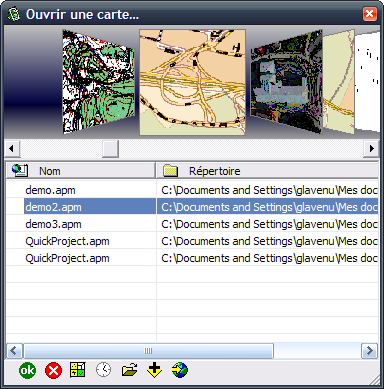This screenshot has width=384, height=389.
Task: Sort list by Répertoire column header
Action: pyautogui.click(x=267, y=171)
